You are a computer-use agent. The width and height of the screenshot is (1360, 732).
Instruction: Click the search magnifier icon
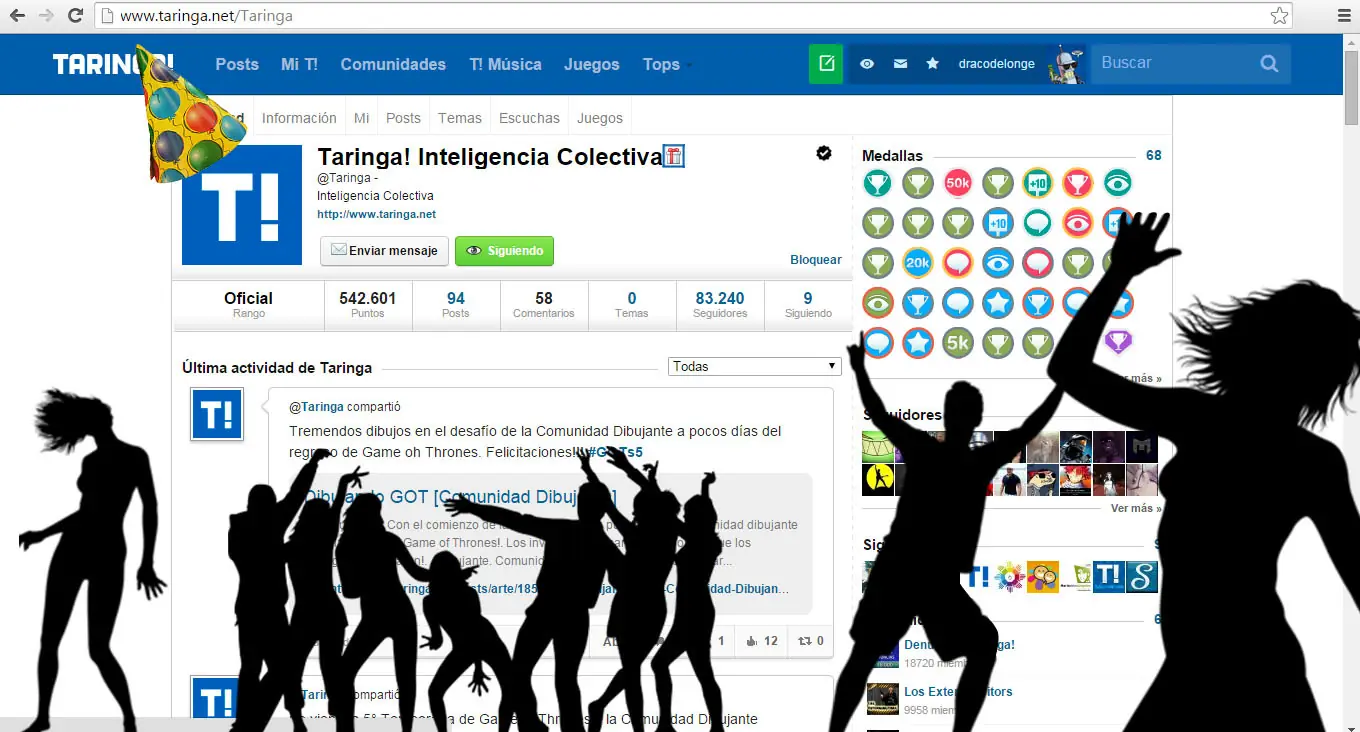[1269, 64]
